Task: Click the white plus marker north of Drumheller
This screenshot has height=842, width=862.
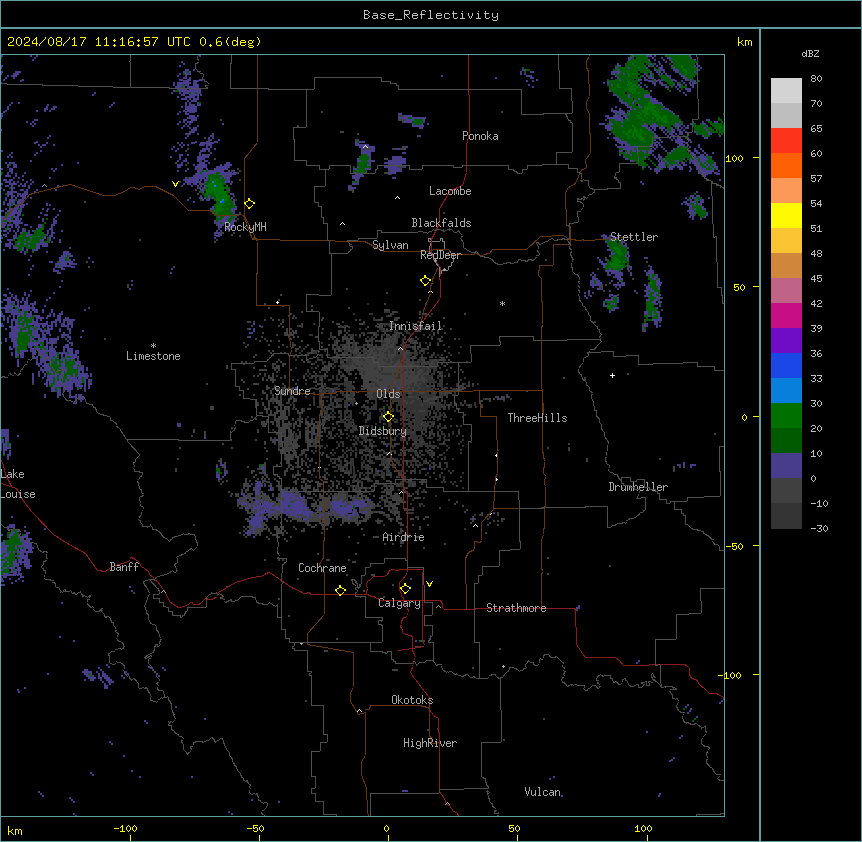Action: point(612,375)
